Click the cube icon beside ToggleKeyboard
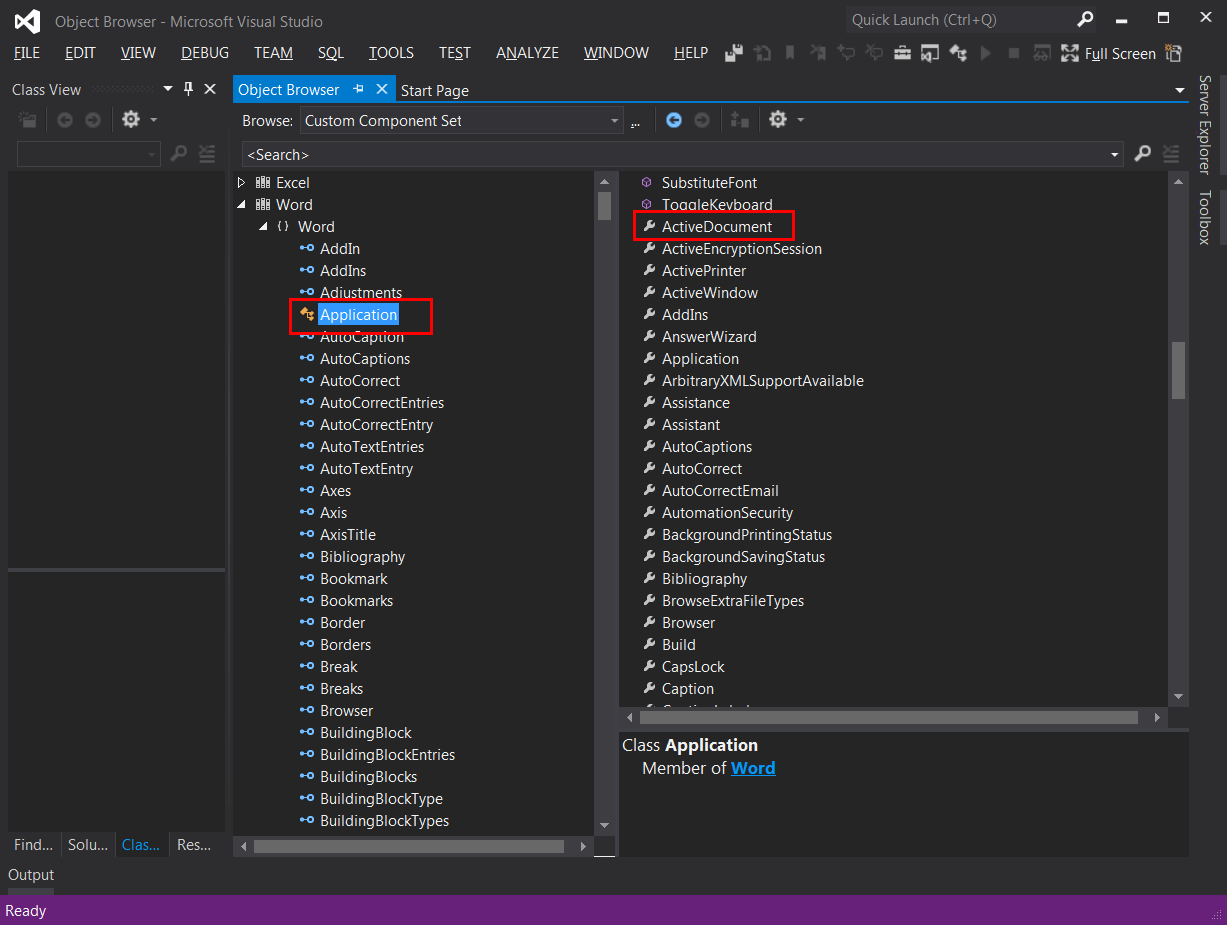This screenshot has height=925, width=1227. coord(647,204)
